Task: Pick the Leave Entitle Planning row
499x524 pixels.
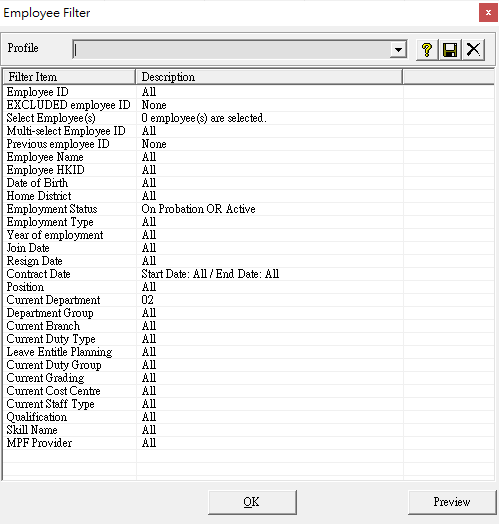Action: (x=249, y=352)
